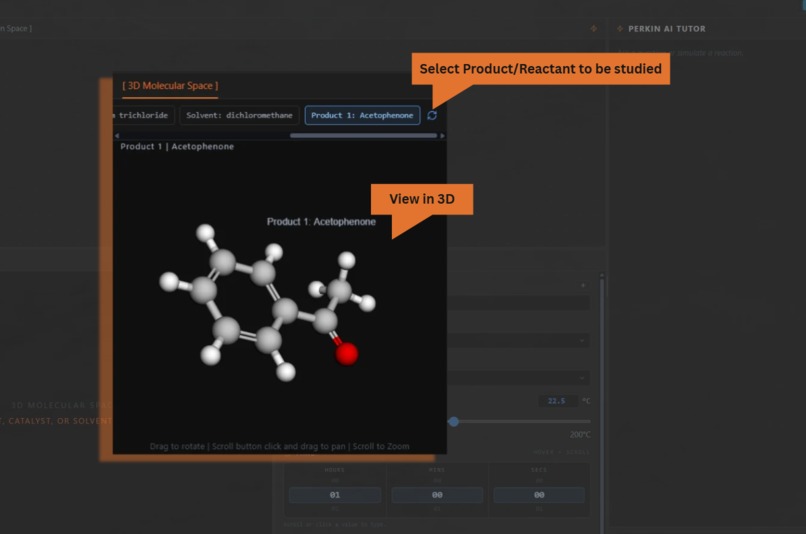The height and width of the screenshot is (534, 806).
Task: Click the 'Product 1 | Acetophenone' label
Action: (177, 146)
